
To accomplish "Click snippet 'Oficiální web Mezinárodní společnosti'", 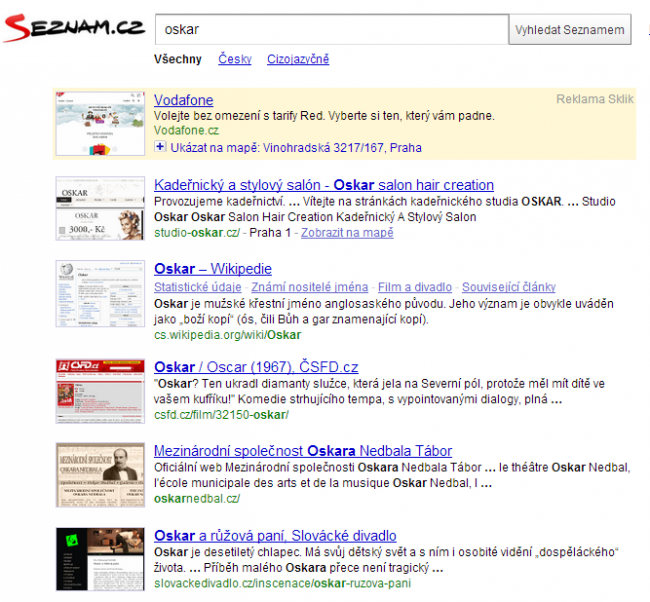I will tap(392, 475).
